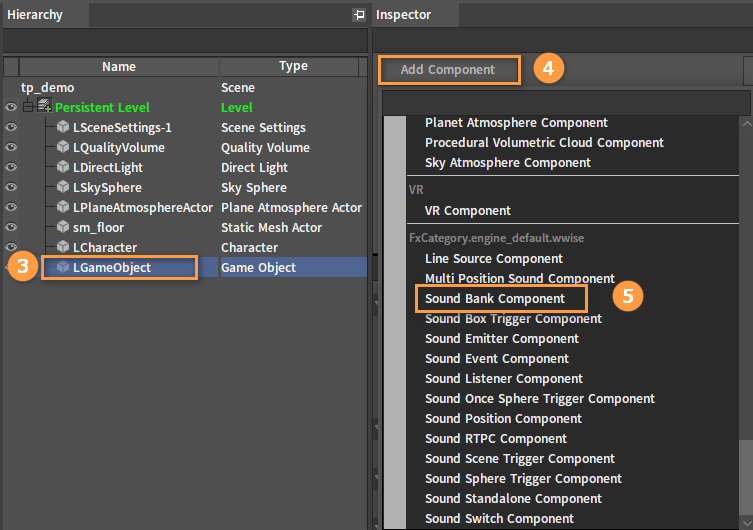Select Procedural Volumetric Cloud Component
Viewport: 753px width, 530px height.
click(x=544, y=143)
